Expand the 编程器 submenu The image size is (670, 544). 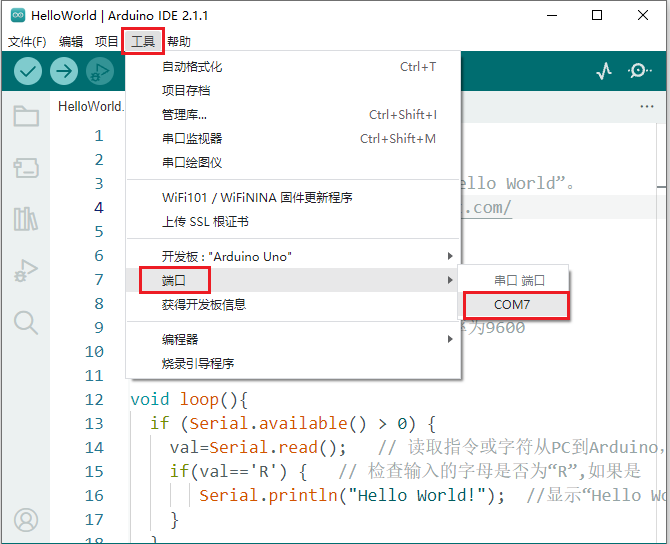(294, 339)
